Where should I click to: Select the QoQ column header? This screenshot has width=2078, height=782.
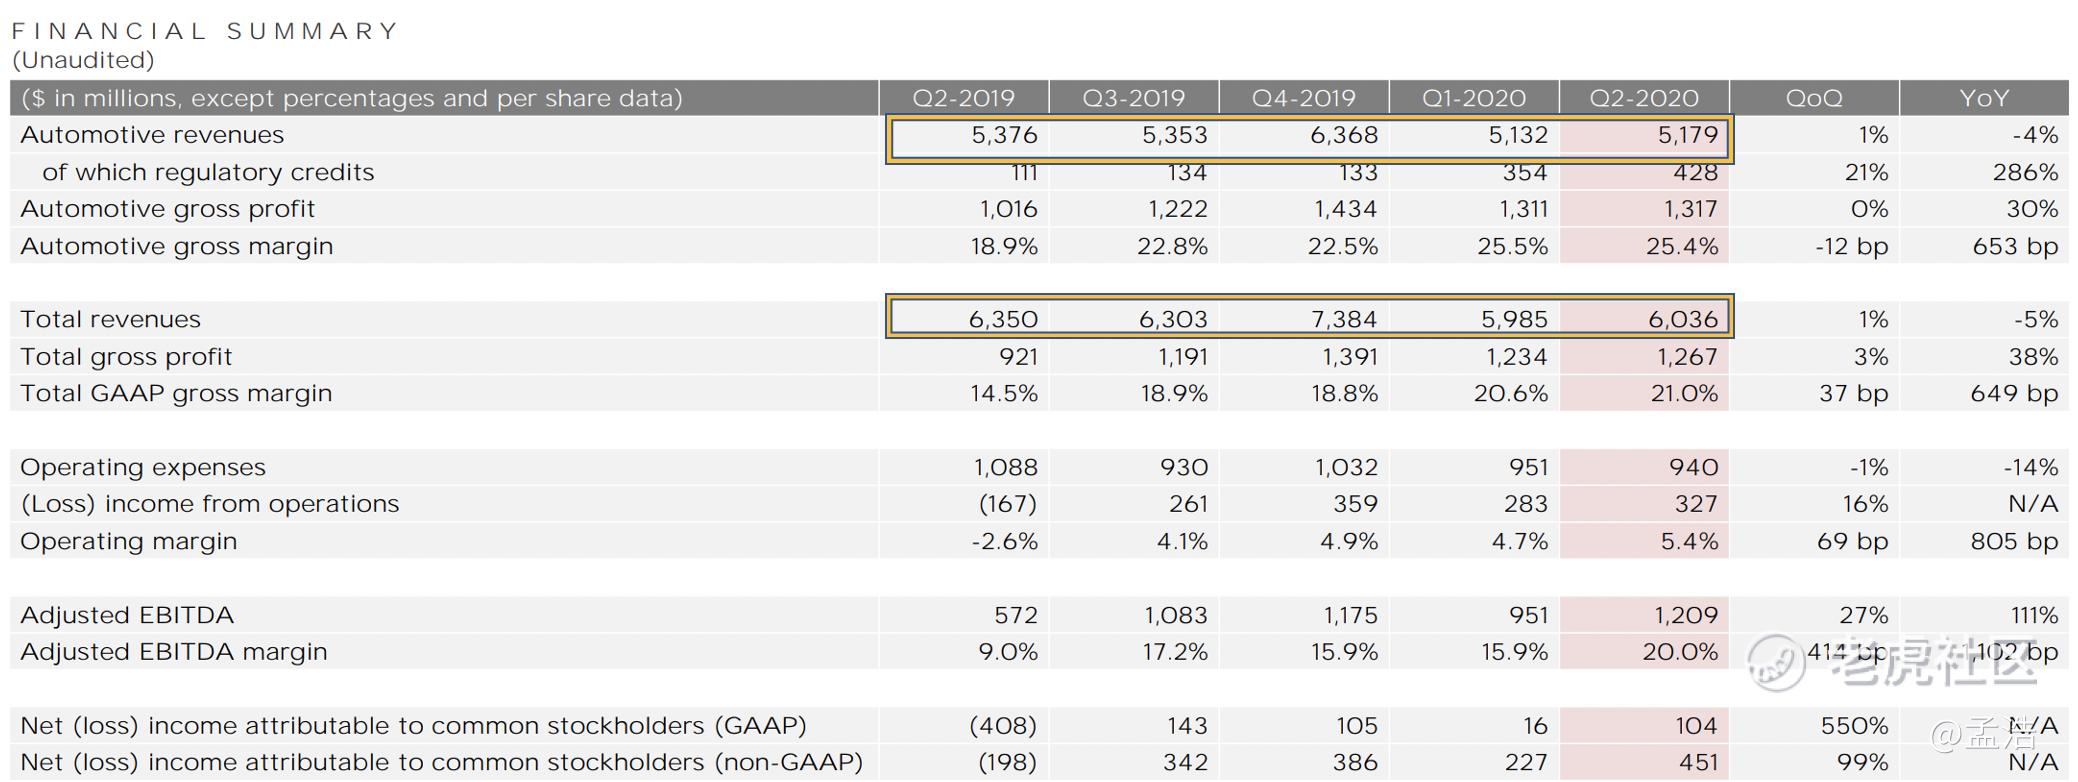point(1813,98)
